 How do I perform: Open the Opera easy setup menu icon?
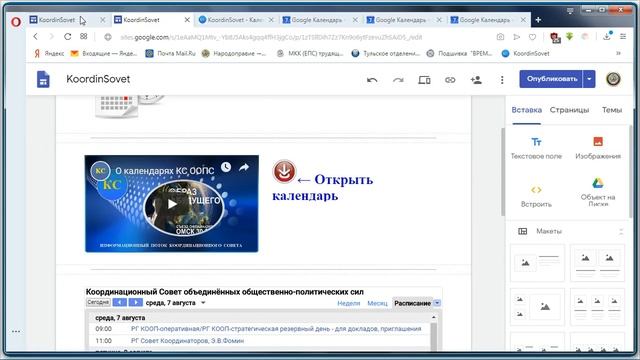[x=623, y=37]
